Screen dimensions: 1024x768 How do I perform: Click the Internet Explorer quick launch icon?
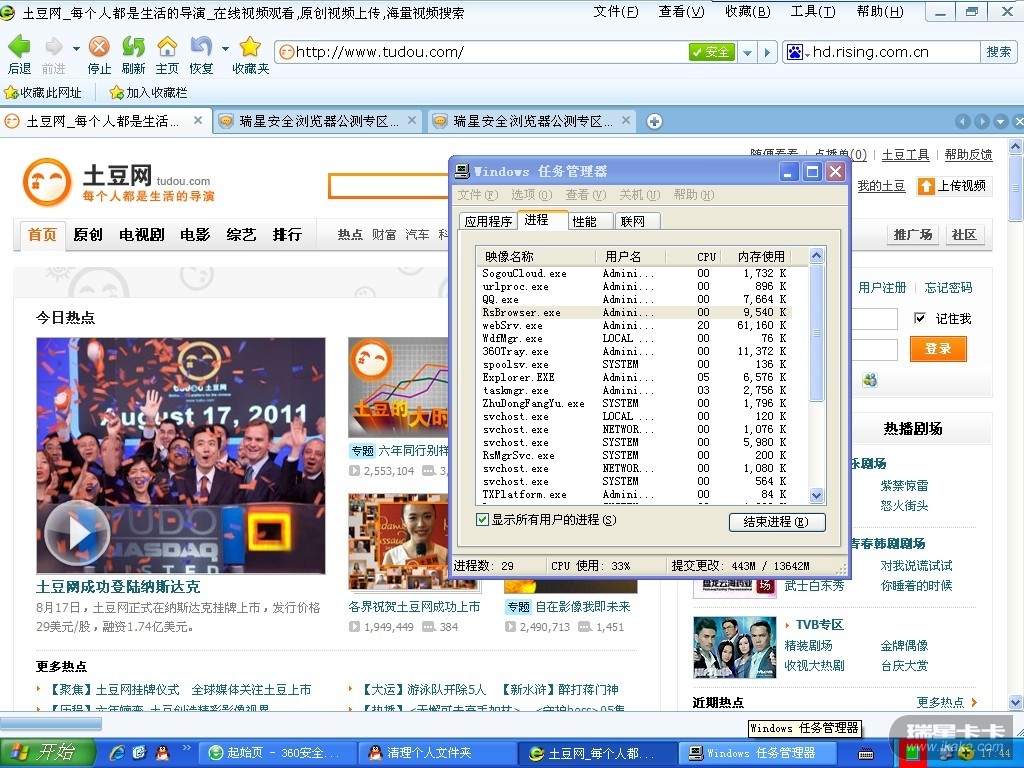tap(118, 753)
